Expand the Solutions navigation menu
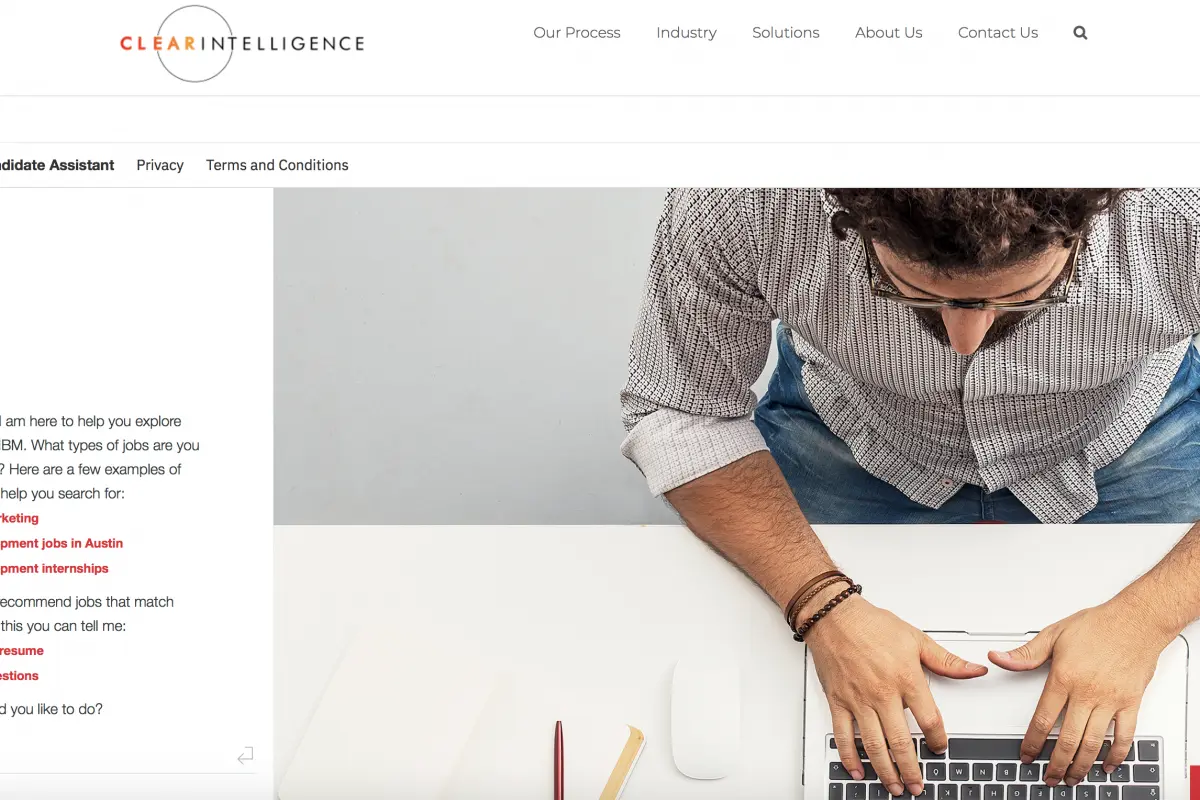1200x800 pixels. point(786,33)
